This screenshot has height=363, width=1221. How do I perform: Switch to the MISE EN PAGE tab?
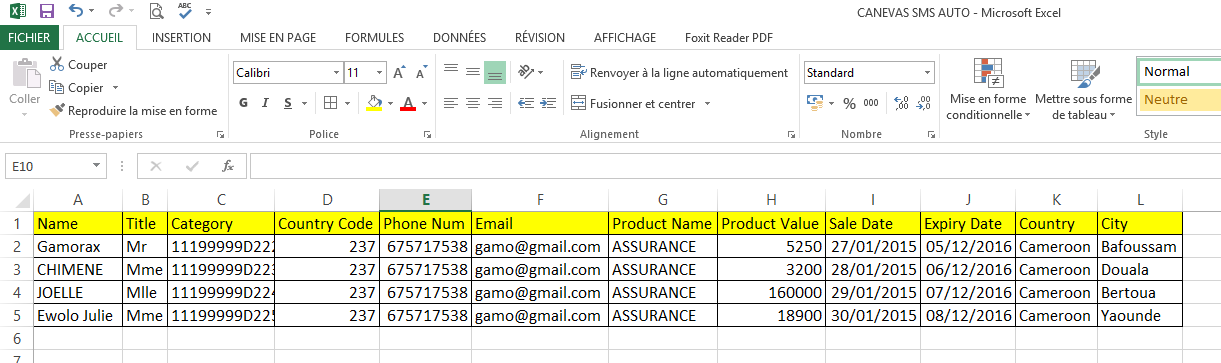278,38
